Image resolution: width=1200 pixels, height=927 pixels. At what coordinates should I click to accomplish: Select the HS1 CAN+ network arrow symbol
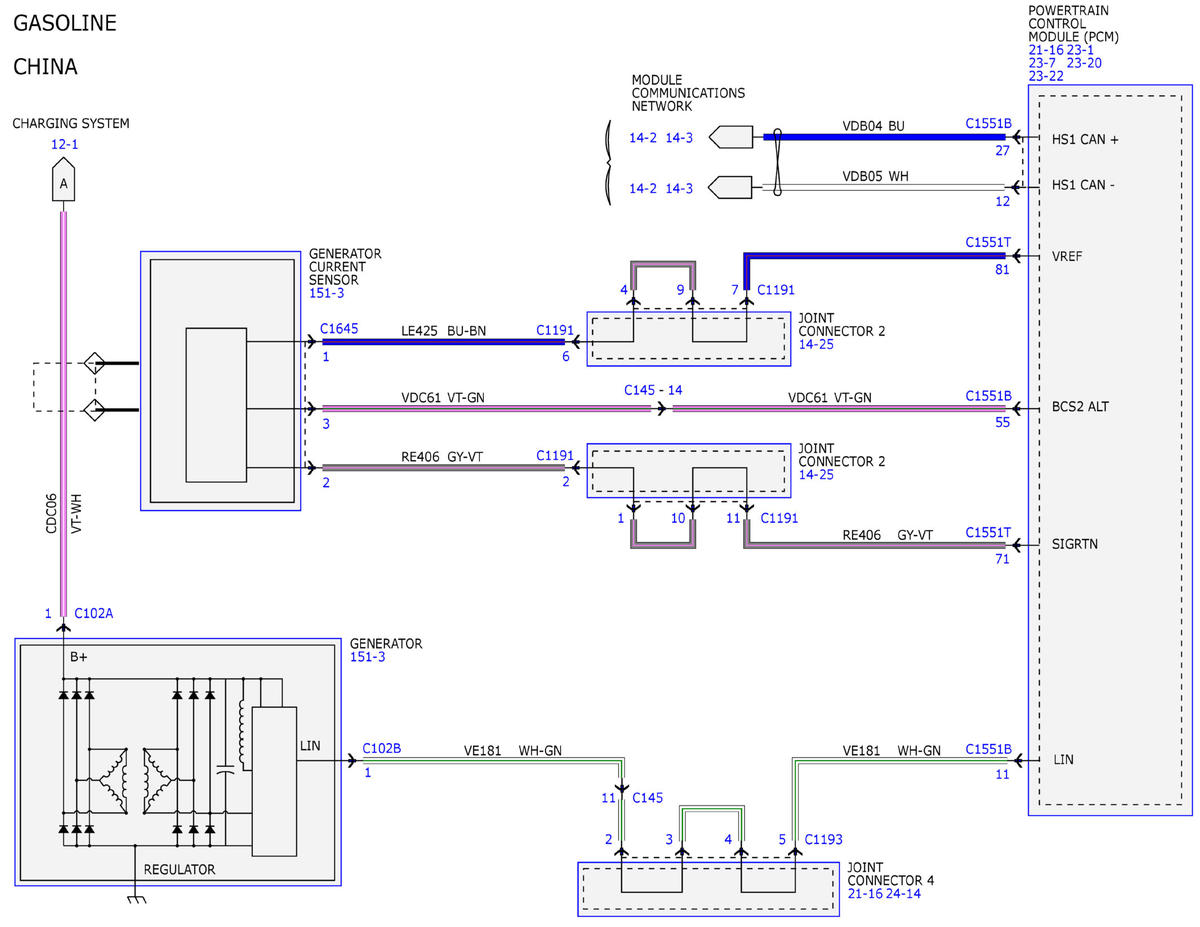[731, 137]
